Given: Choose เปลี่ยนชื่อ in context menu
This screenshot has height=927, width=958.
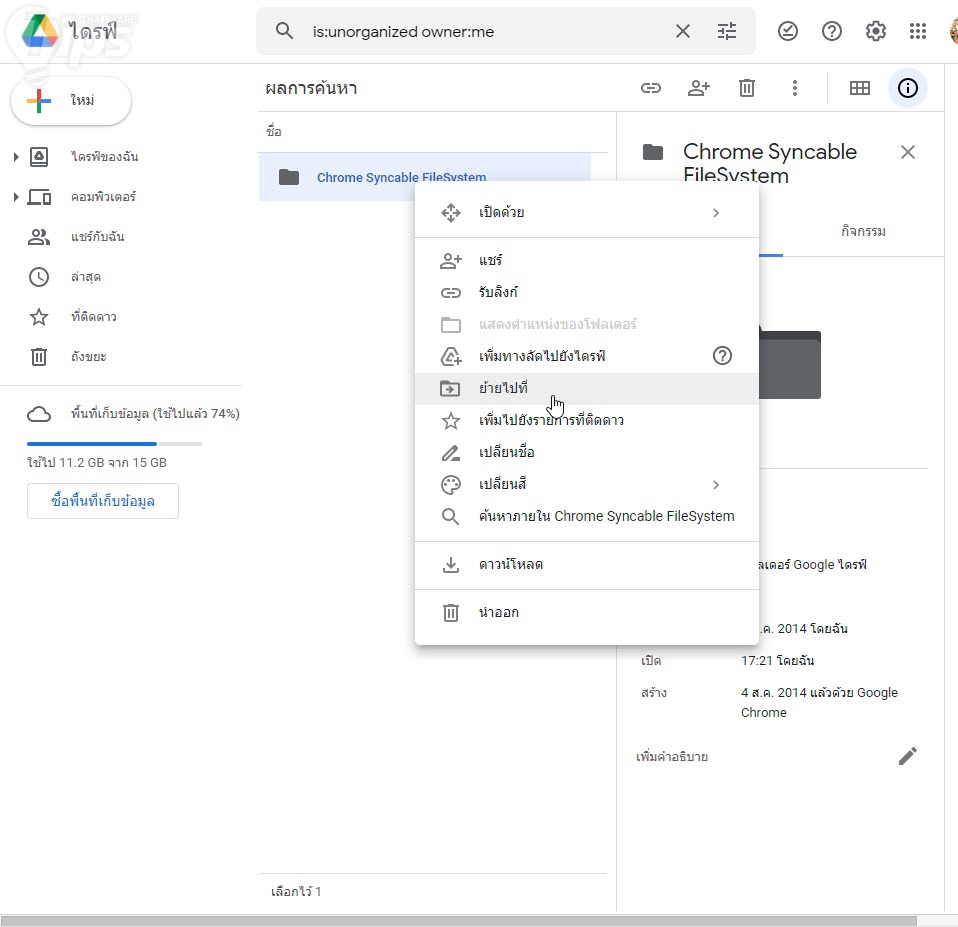Looking at the screenshot, I should point(587,452).
